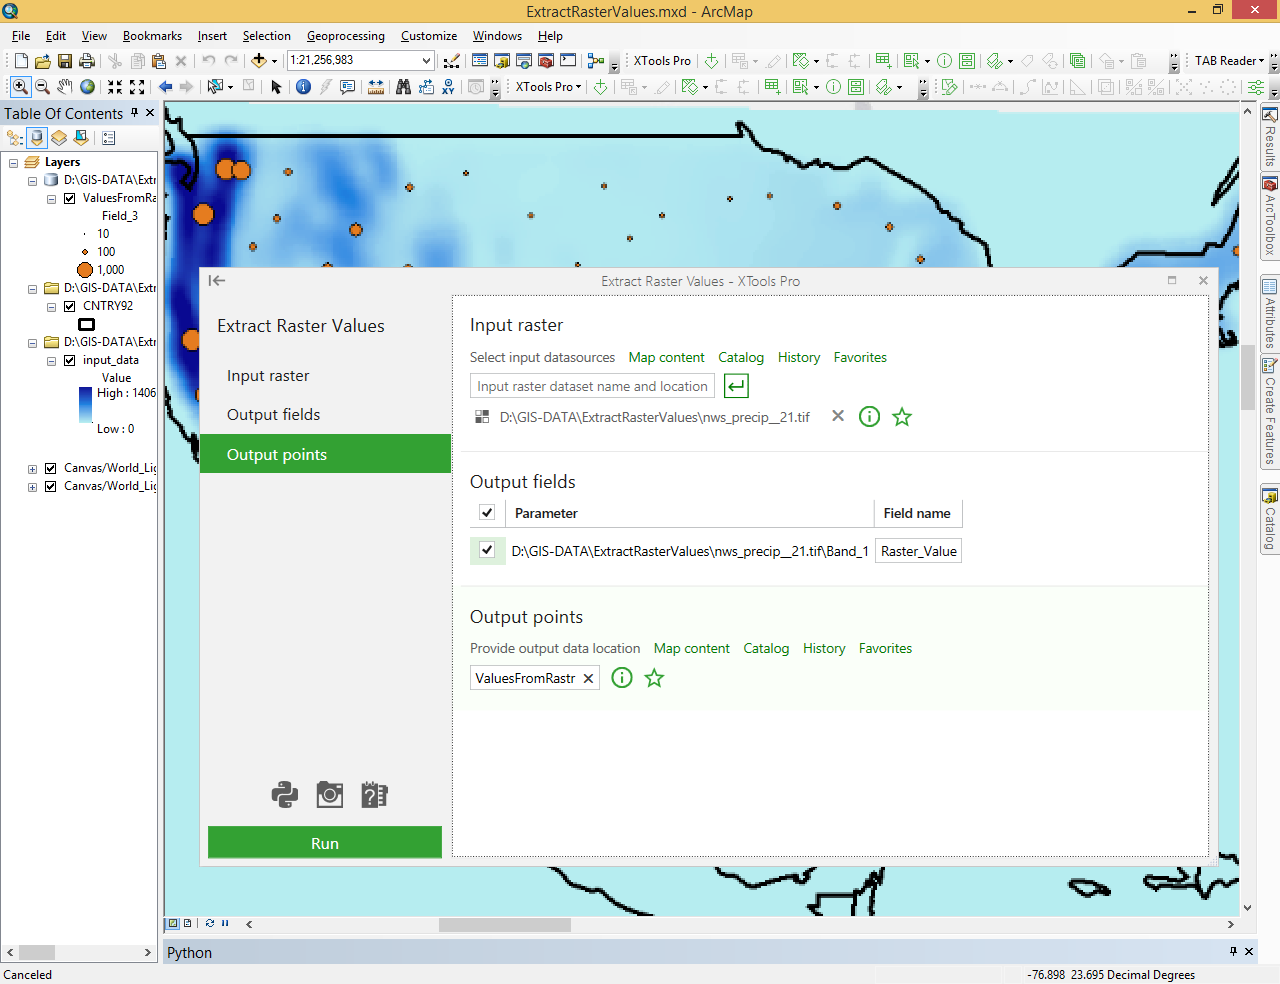Add input raster to favorites star
Viewport: 1280px width, 984px height.
(x=902, y=417)
